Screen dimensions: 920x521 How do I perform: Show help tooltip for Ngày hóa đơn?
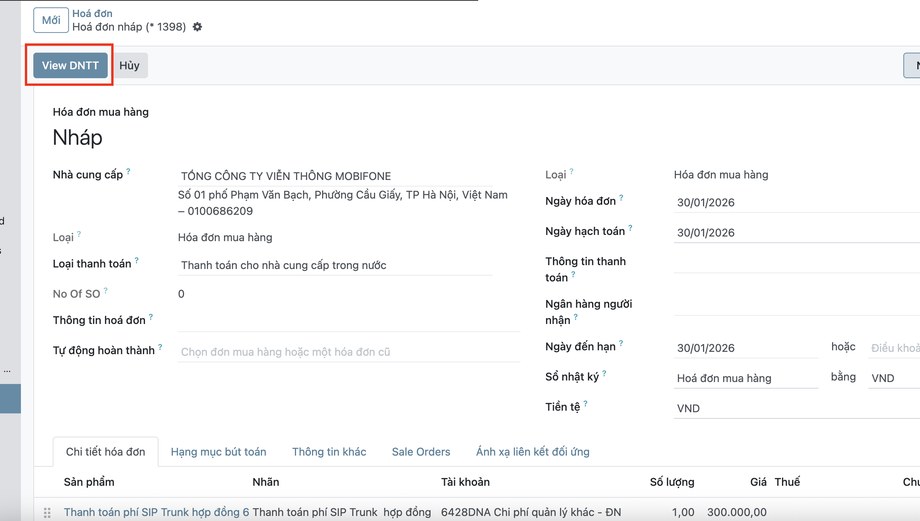click(x=621, y=198)
